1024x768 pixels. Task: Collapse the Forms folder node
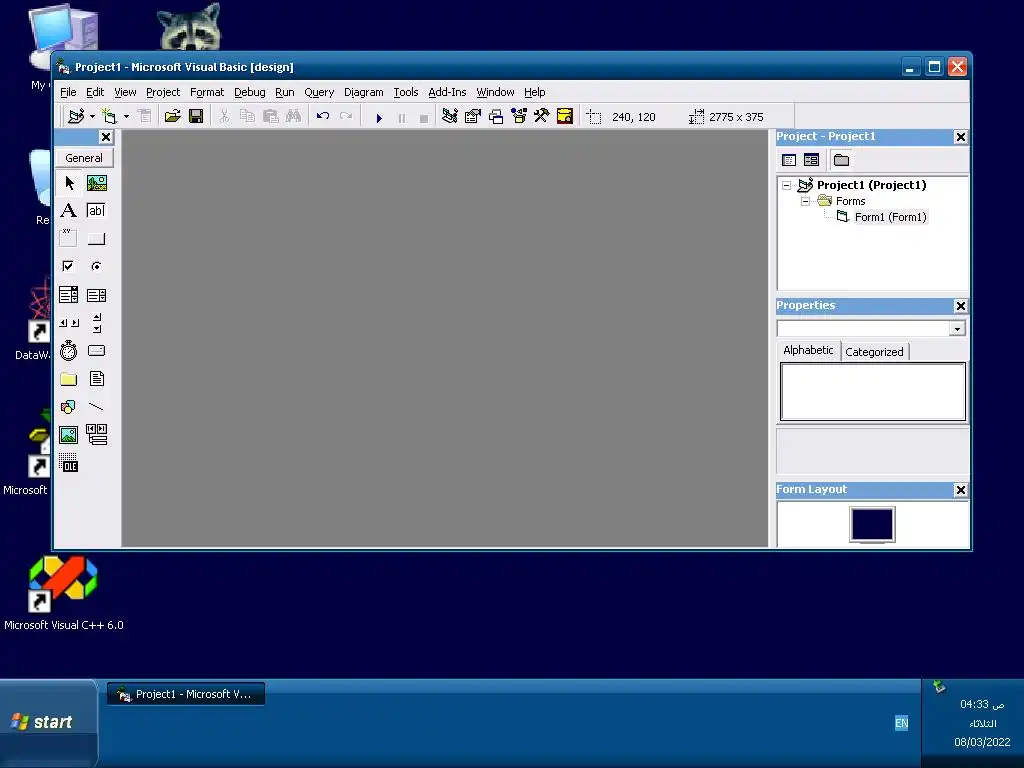click(805, 201)
